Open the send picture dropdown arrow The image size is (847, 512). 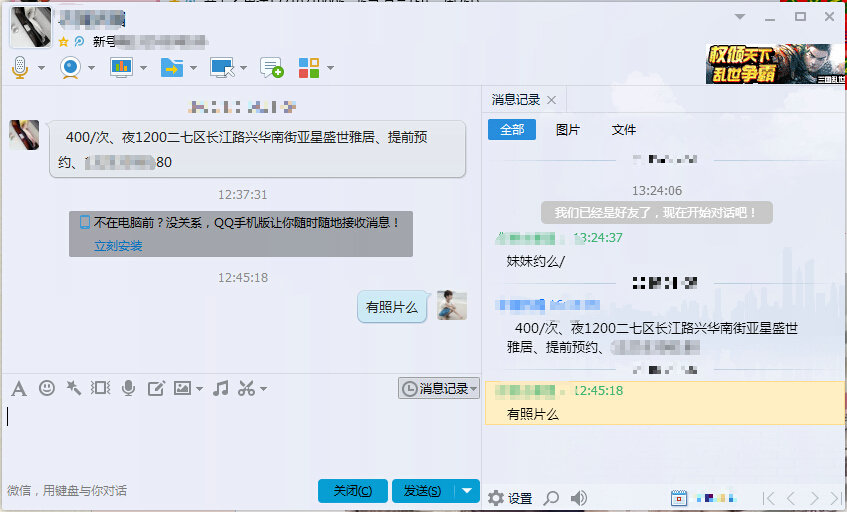pos(199,389)
